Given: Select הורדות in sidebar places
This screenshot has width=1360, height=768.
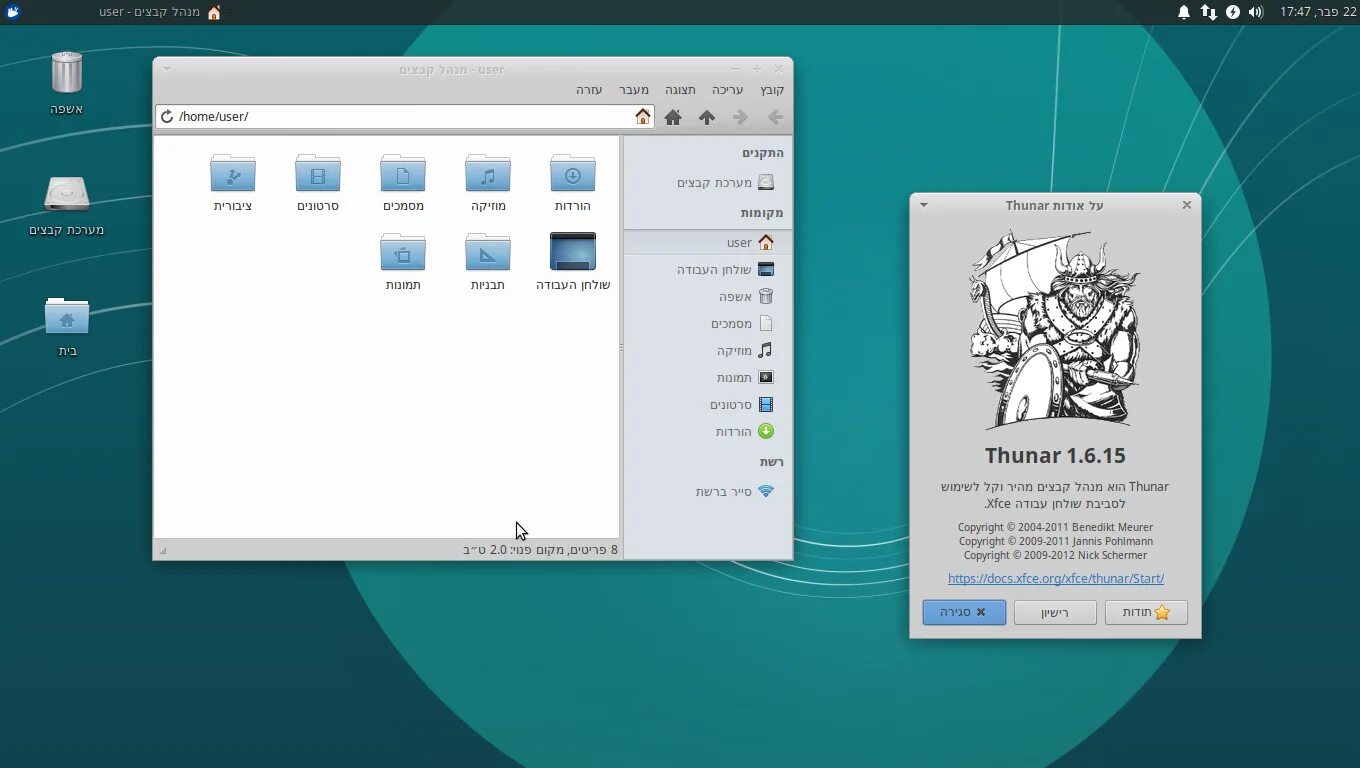Looking at the screenshot, I should pyautogui.click(x=708, y=432).
